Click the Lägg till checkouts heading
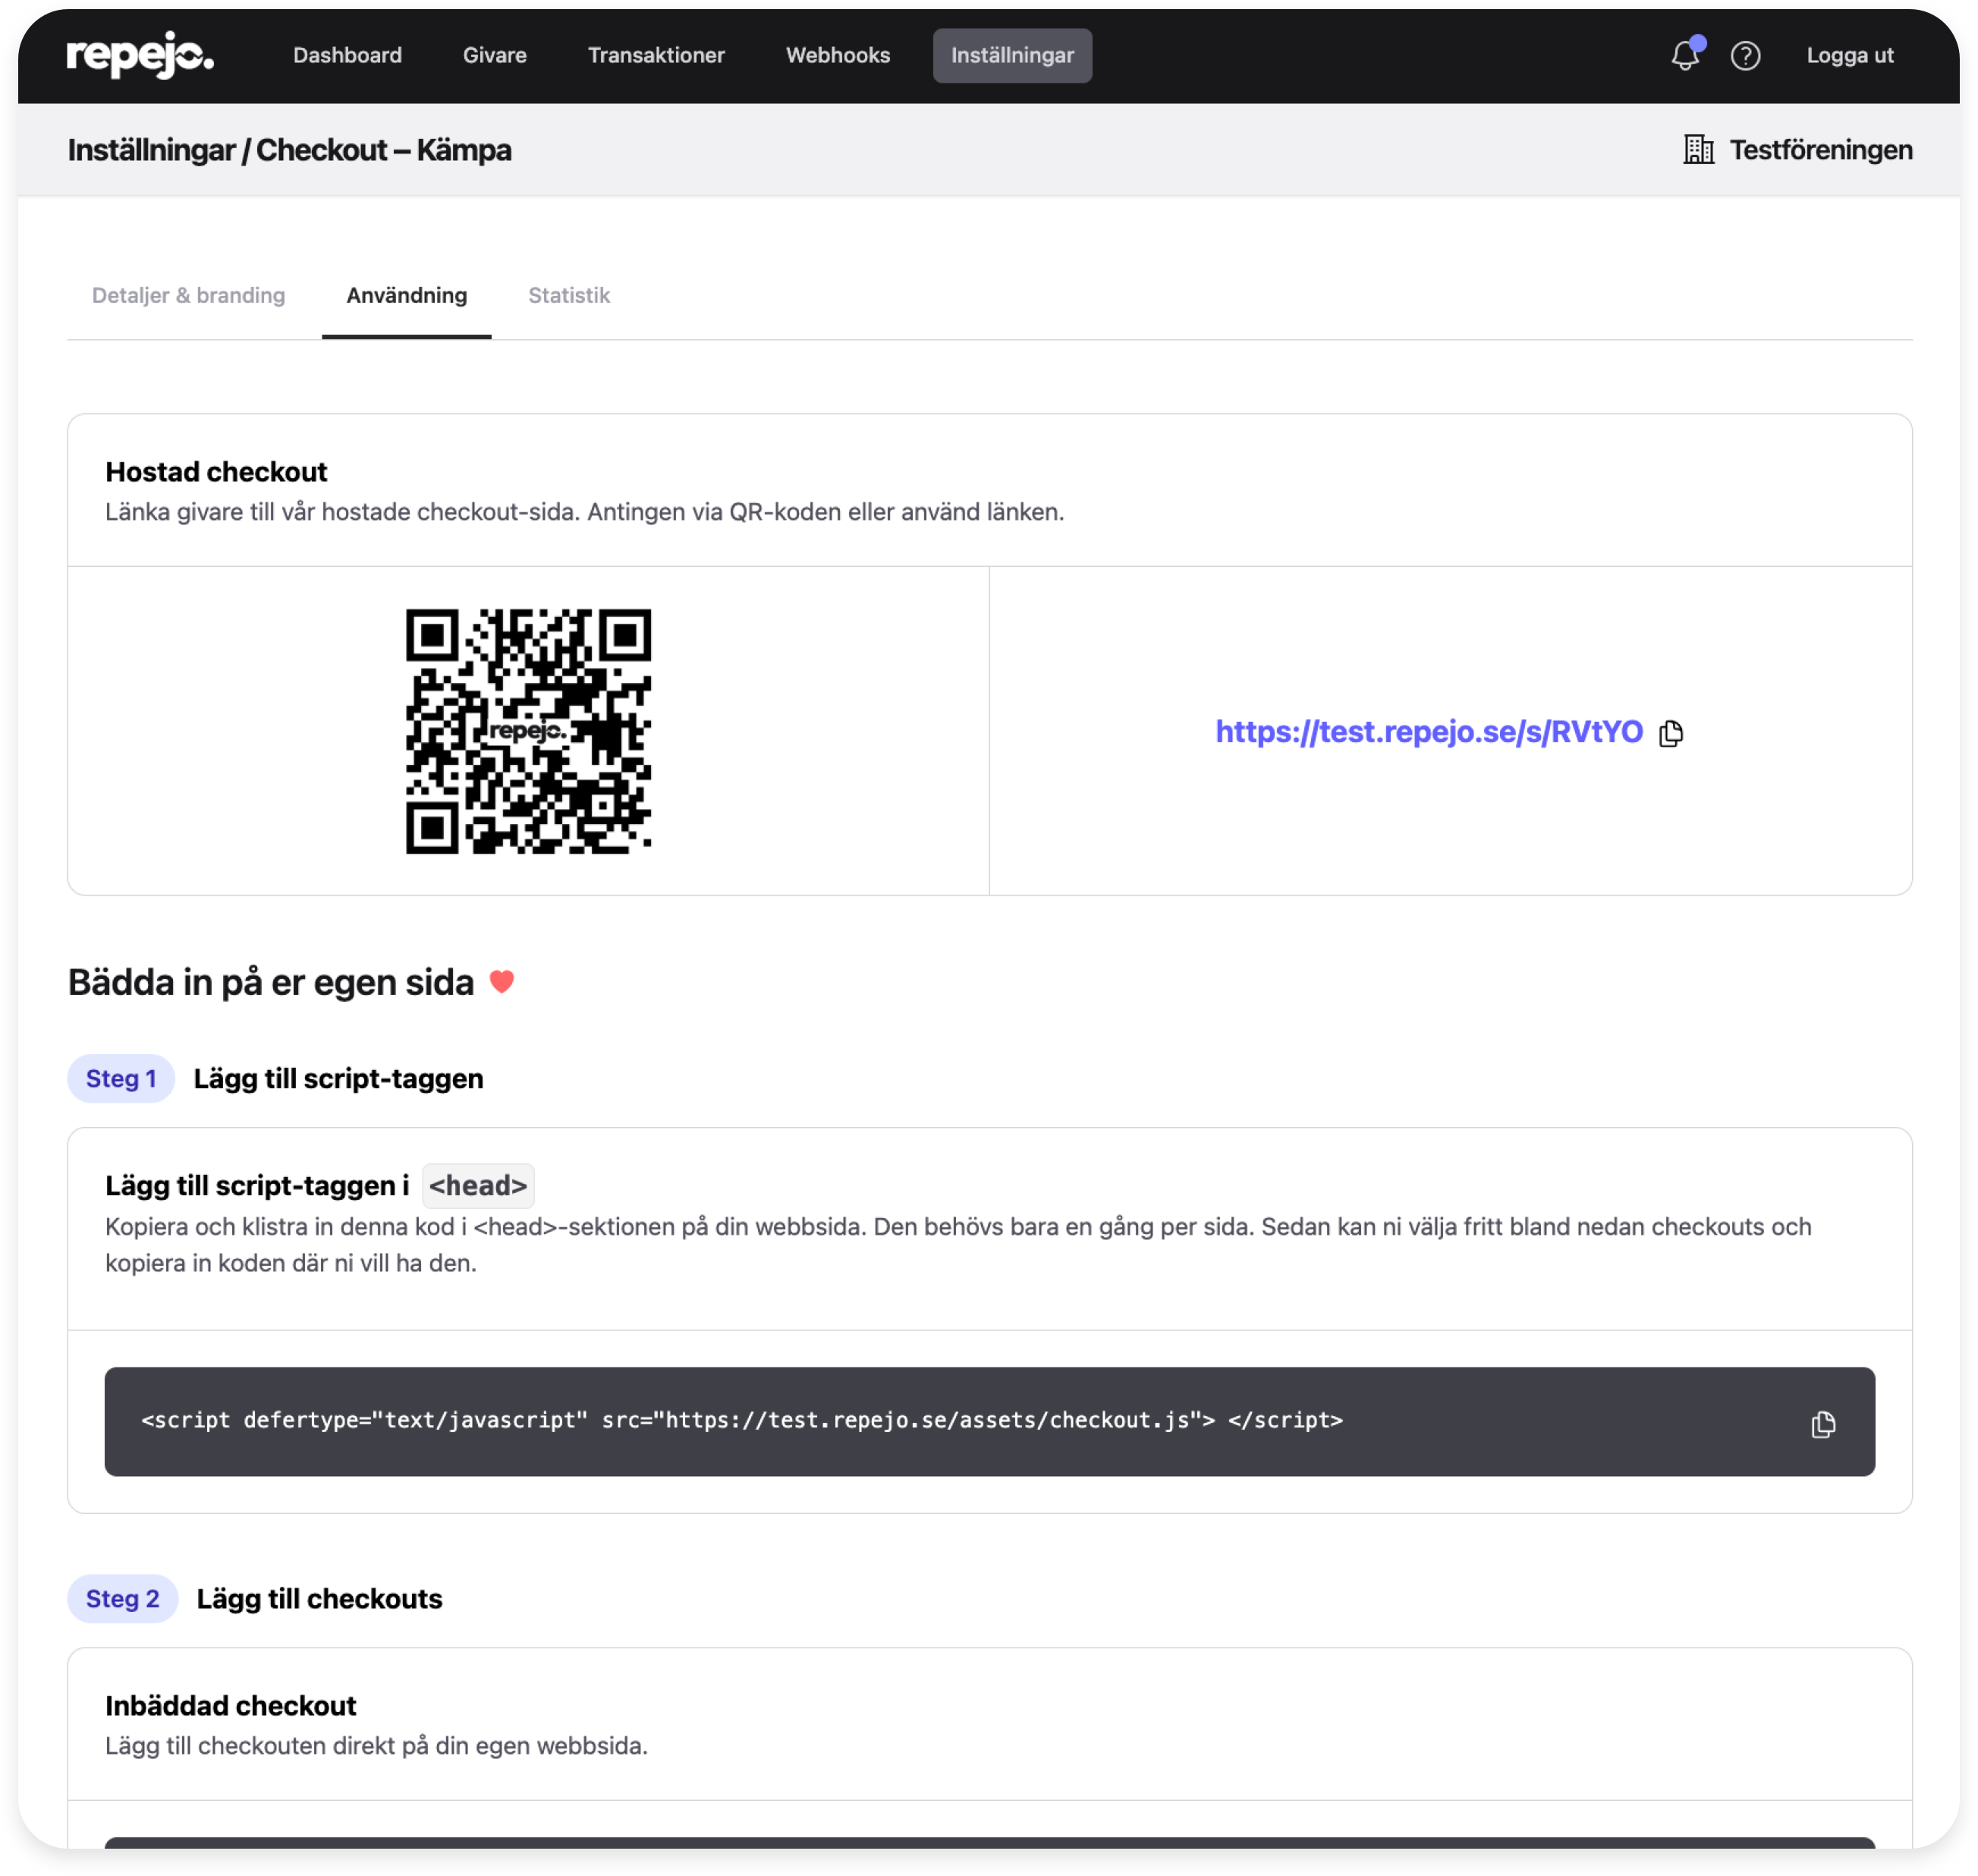Viewport: 1978px width, 1876px height. tap(320, 1599)
